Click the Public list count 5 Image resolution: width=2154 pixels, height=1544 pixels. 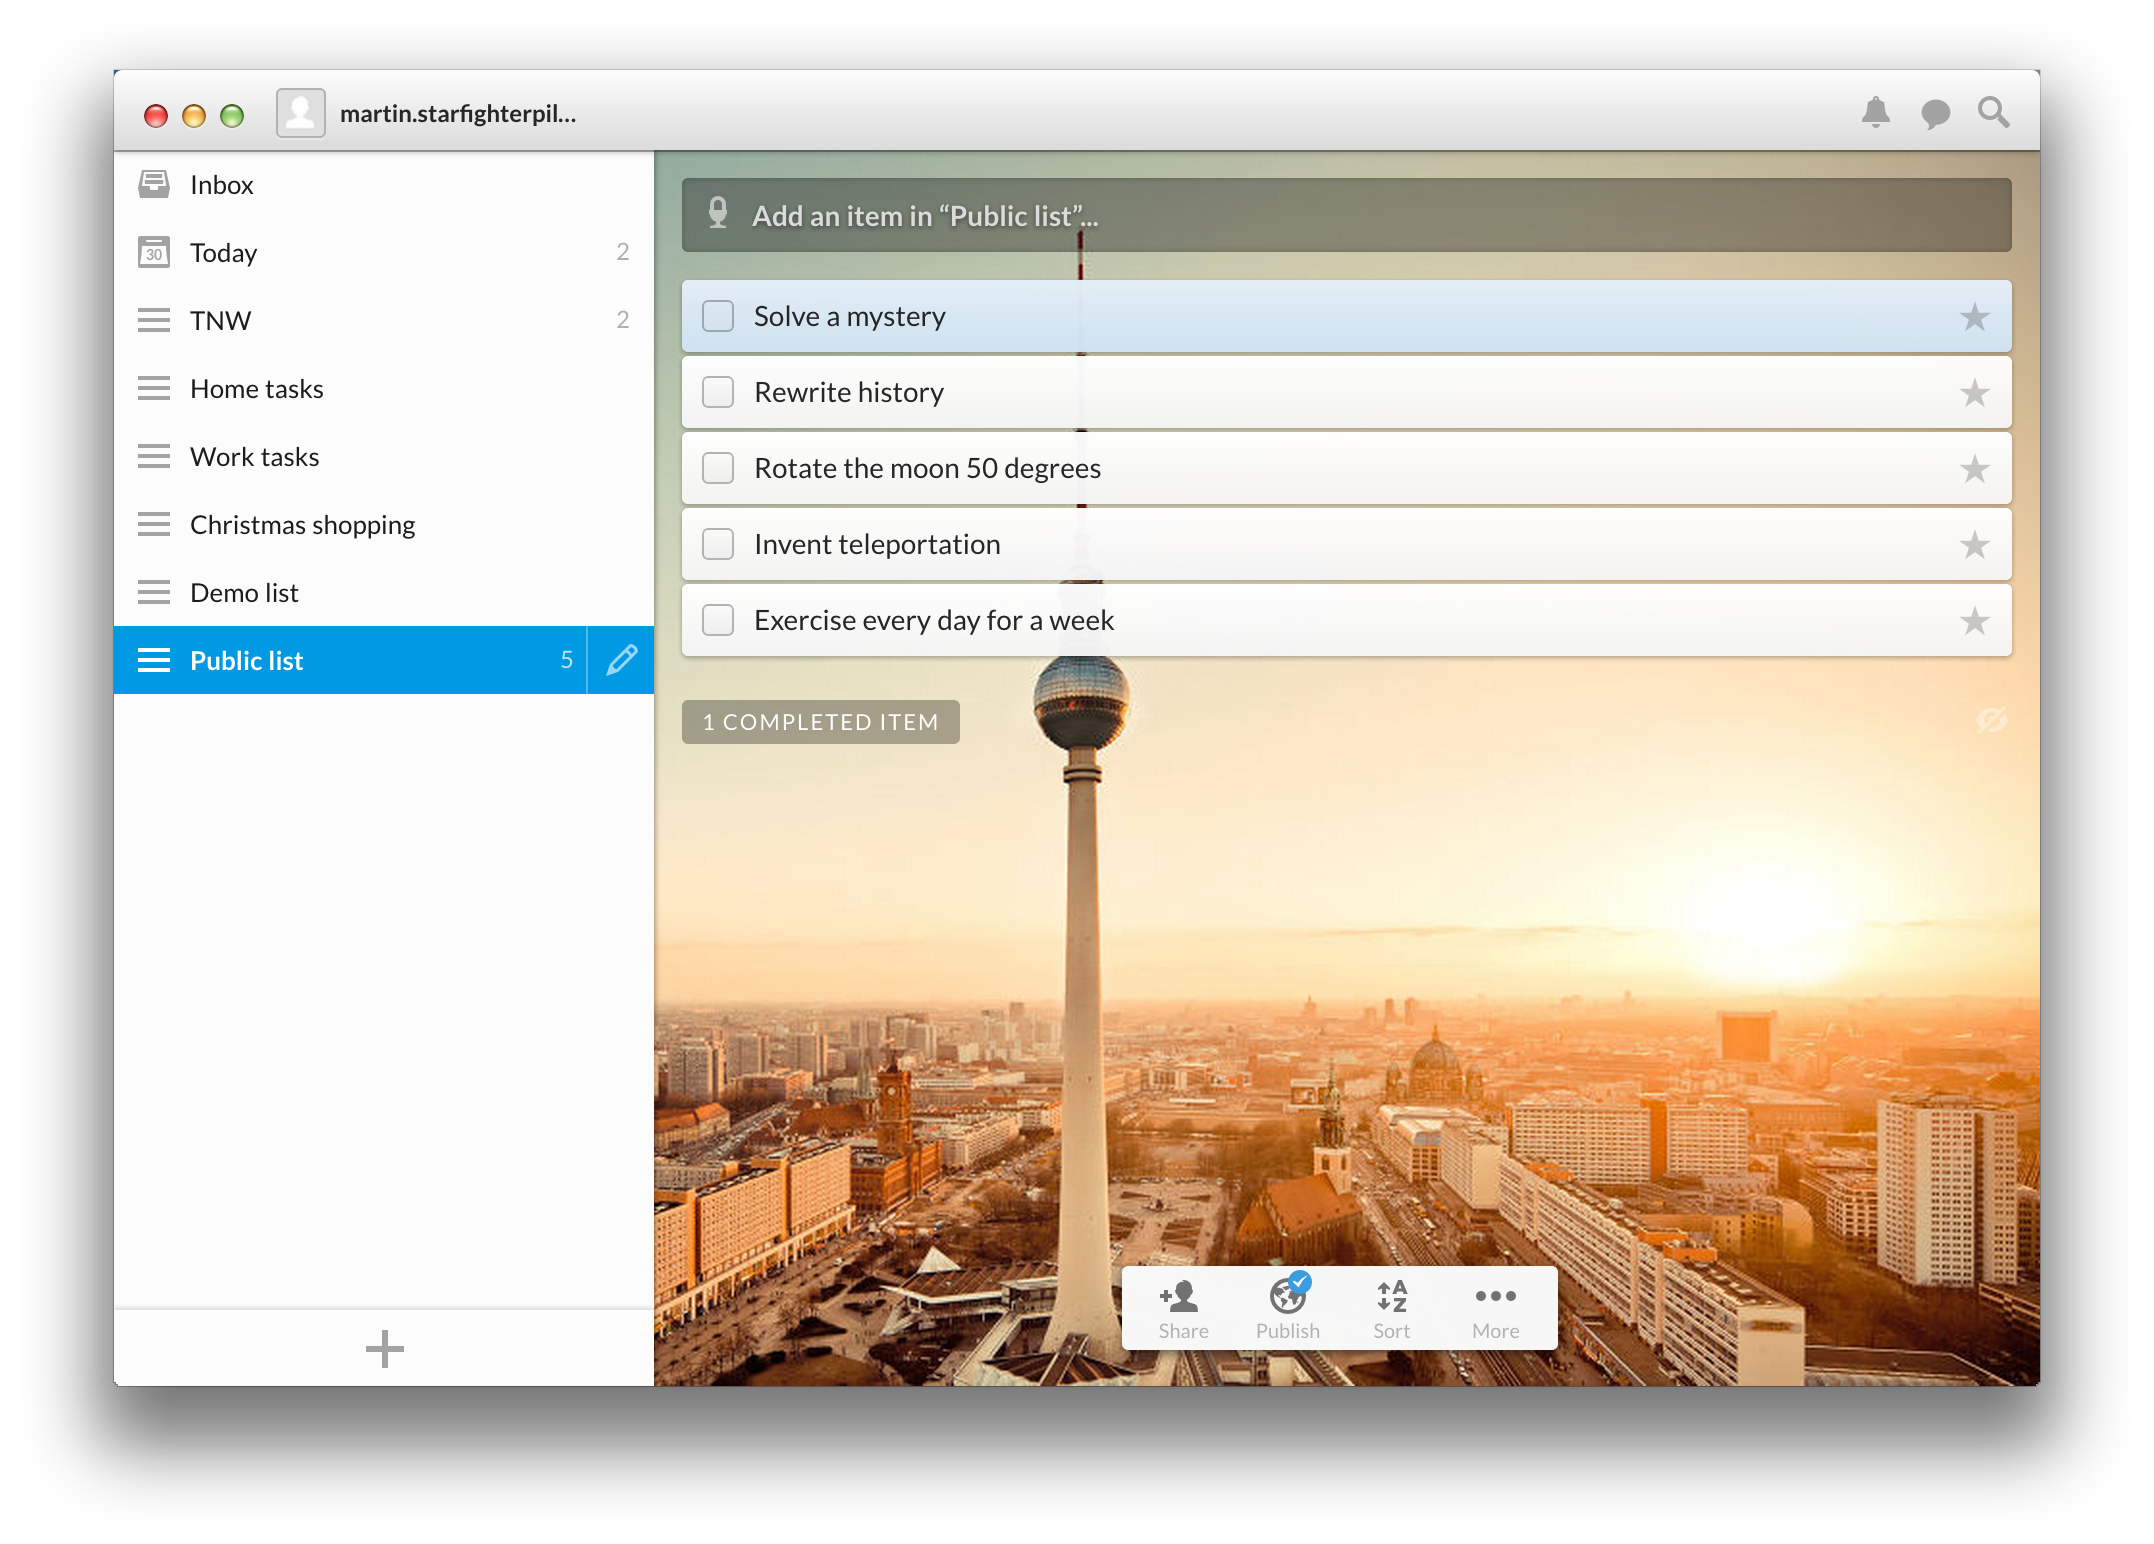tap(566, 660)
